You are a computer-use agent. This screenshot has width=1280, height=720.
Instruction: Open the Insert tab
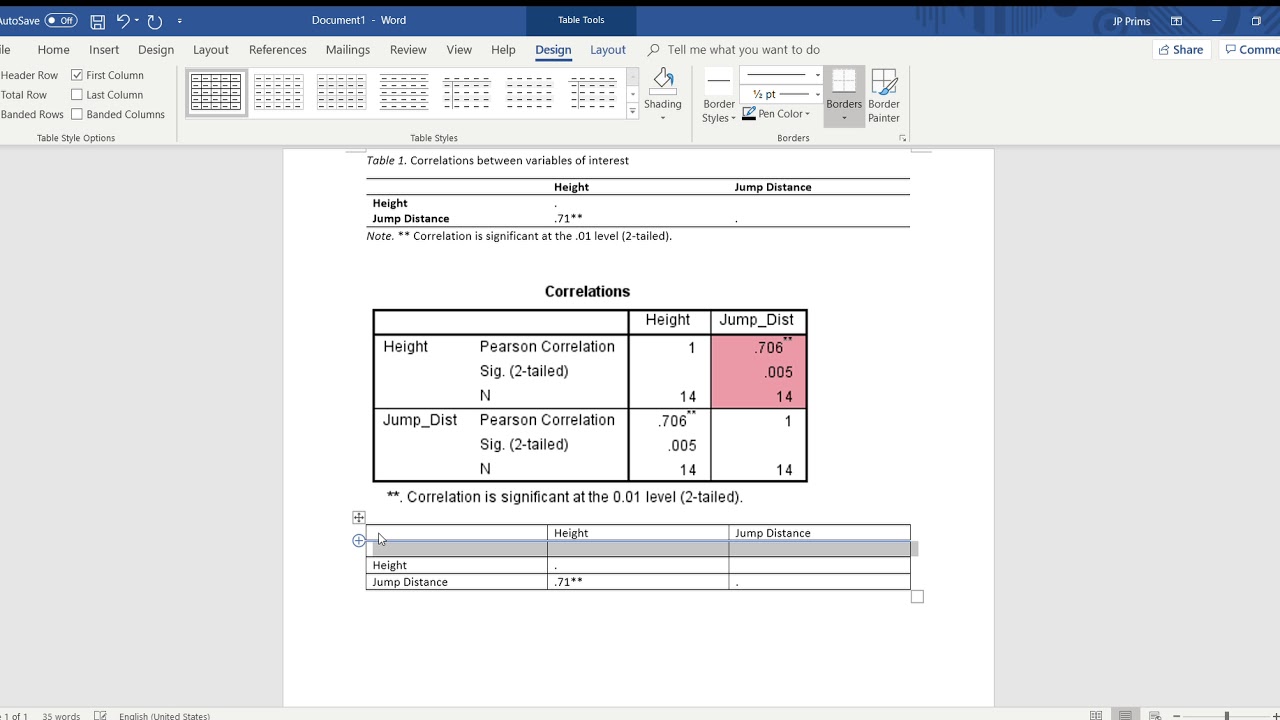104,50
